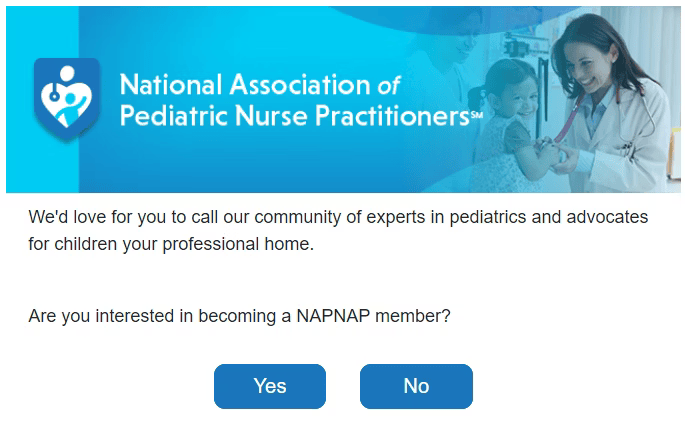The height and width of the screenshot is (431, 685).
Task: Click the NAPNAP shield logo icon
Action: 66,100
